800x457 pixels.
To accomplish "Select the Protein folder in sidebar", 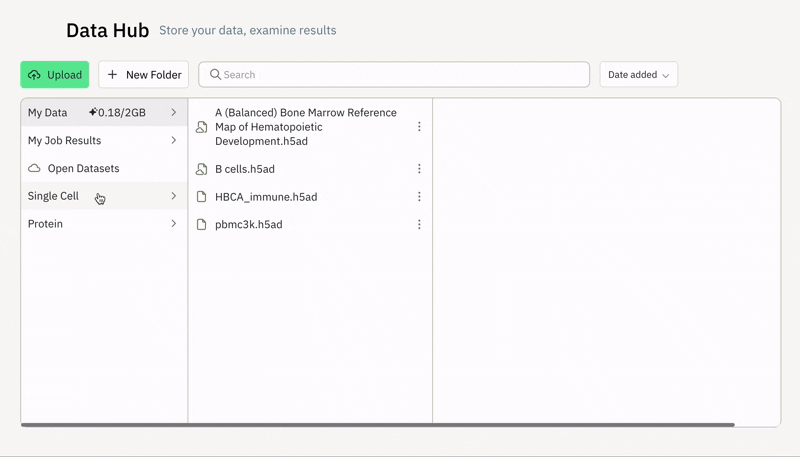I will [x=46, y=224].
